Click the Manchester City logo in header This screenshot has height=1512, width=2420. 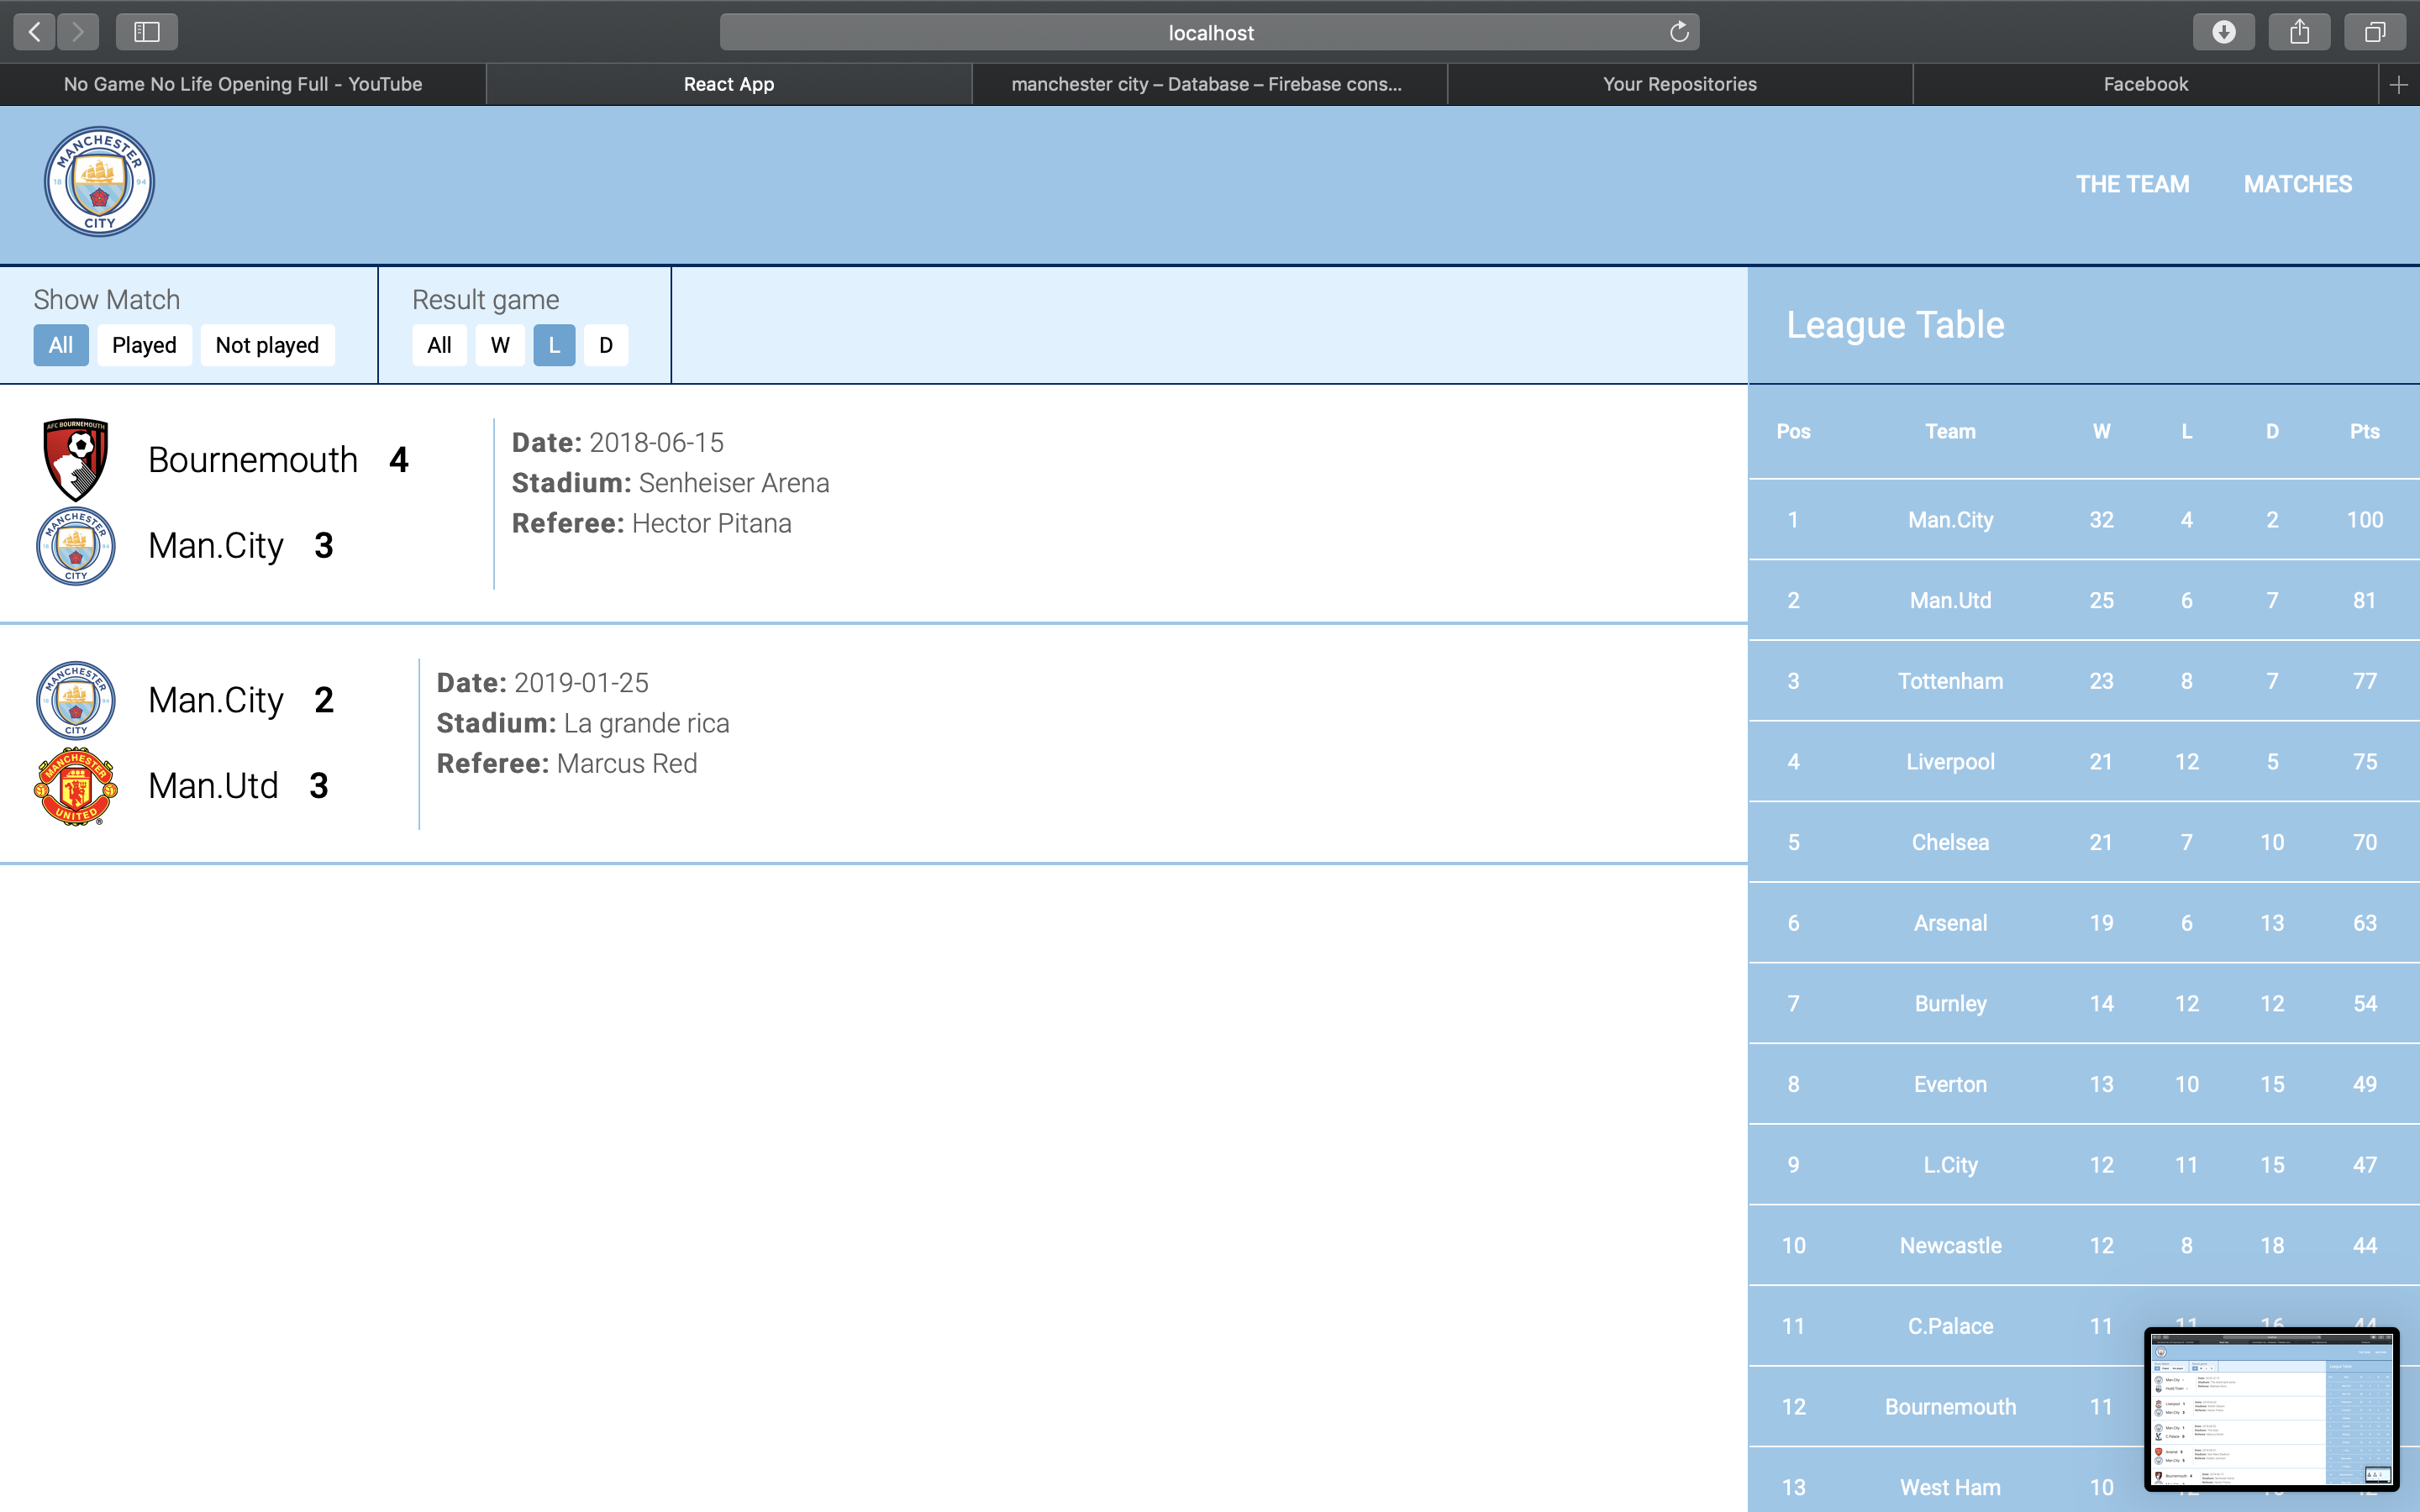coord(99,182)
